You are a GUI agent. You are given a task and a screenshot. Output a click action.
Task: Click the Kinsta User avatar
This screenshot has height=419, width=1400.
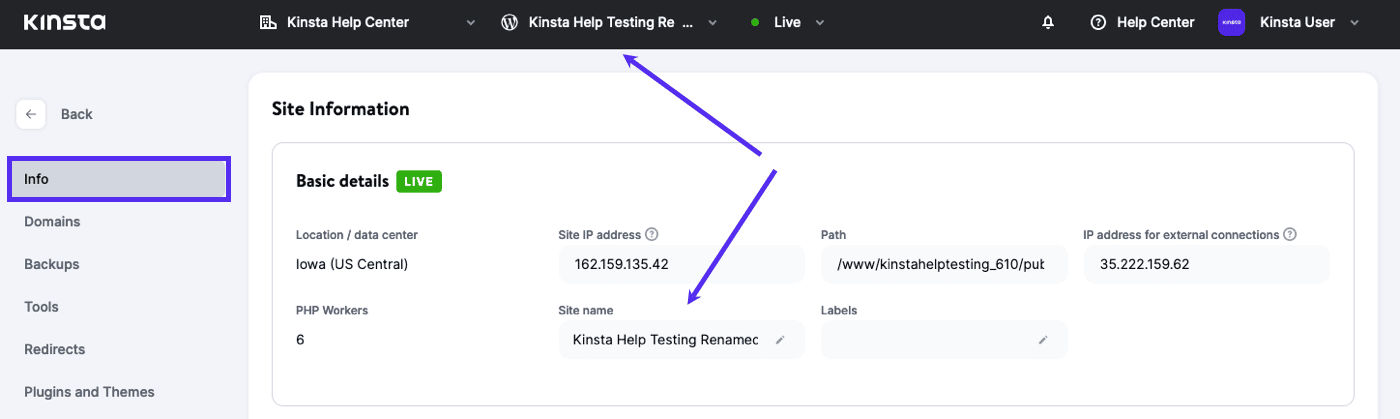click(x=1231, y=22)
